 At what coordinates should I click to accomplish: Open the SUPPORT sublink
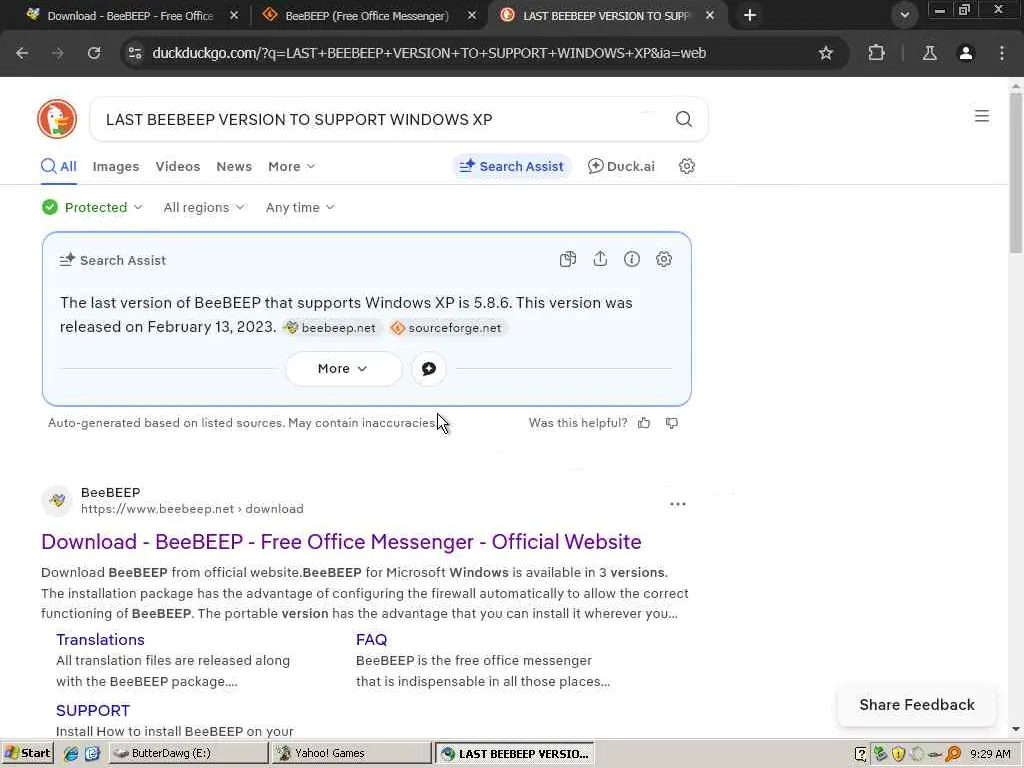[93, 711]
